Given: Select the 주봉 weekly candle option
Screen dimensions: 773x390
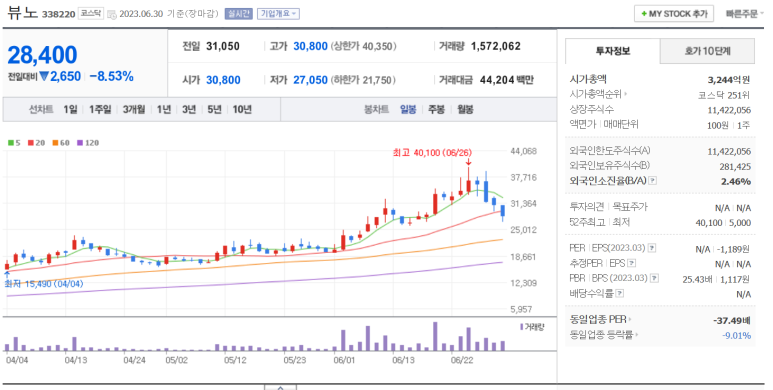Looking at the screenshot, I should click(x=436, y=109).
